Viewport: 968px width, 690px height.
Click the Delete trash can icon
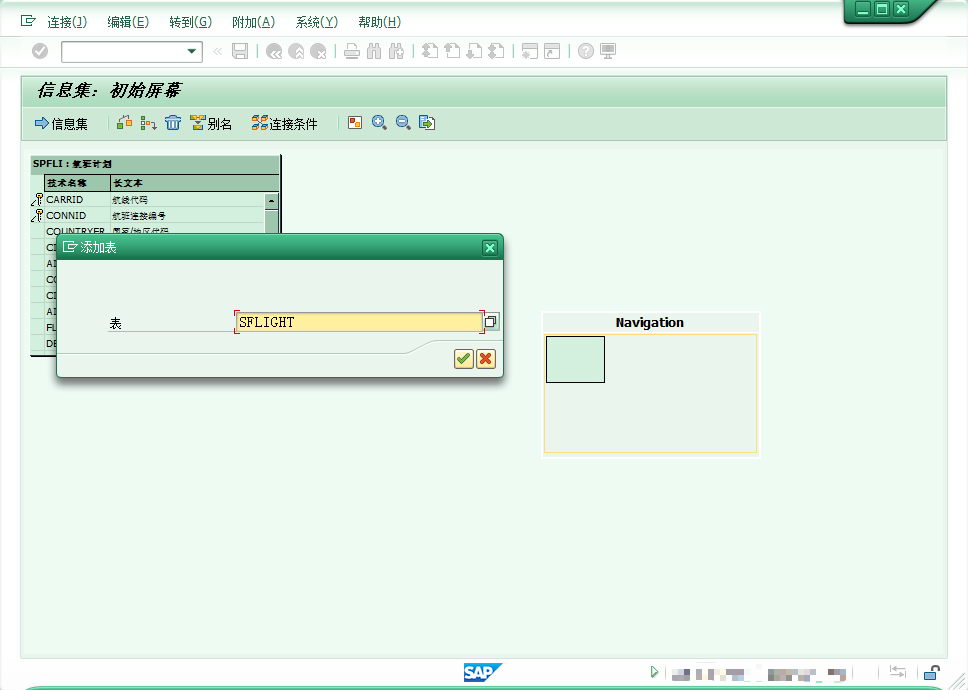[x=173, y=123]
